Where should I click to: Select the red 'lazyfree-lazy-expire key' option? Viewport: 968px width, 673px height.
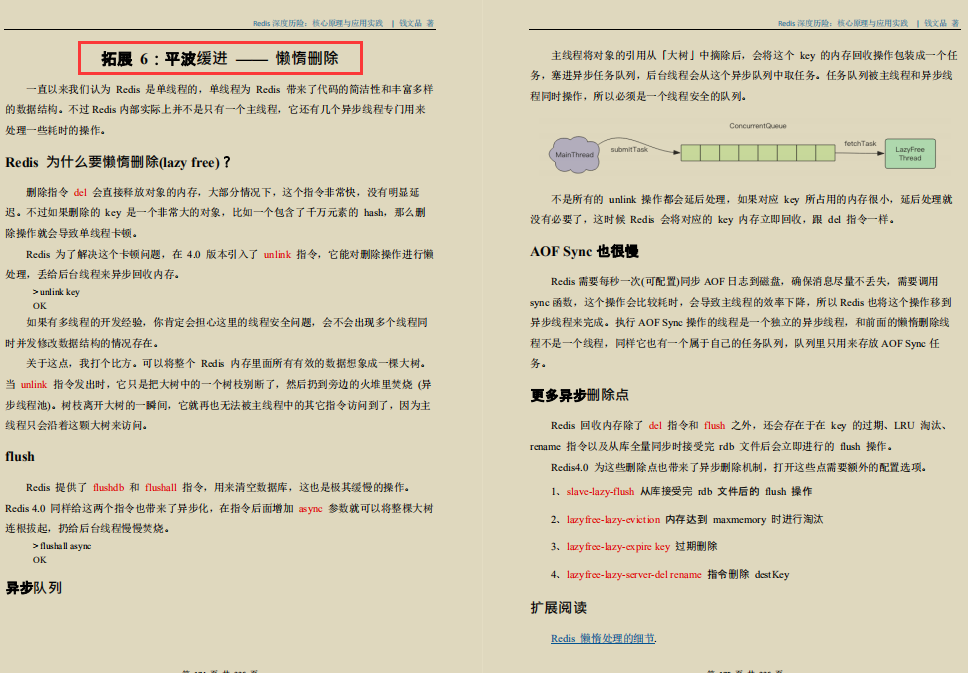(618, 546)
